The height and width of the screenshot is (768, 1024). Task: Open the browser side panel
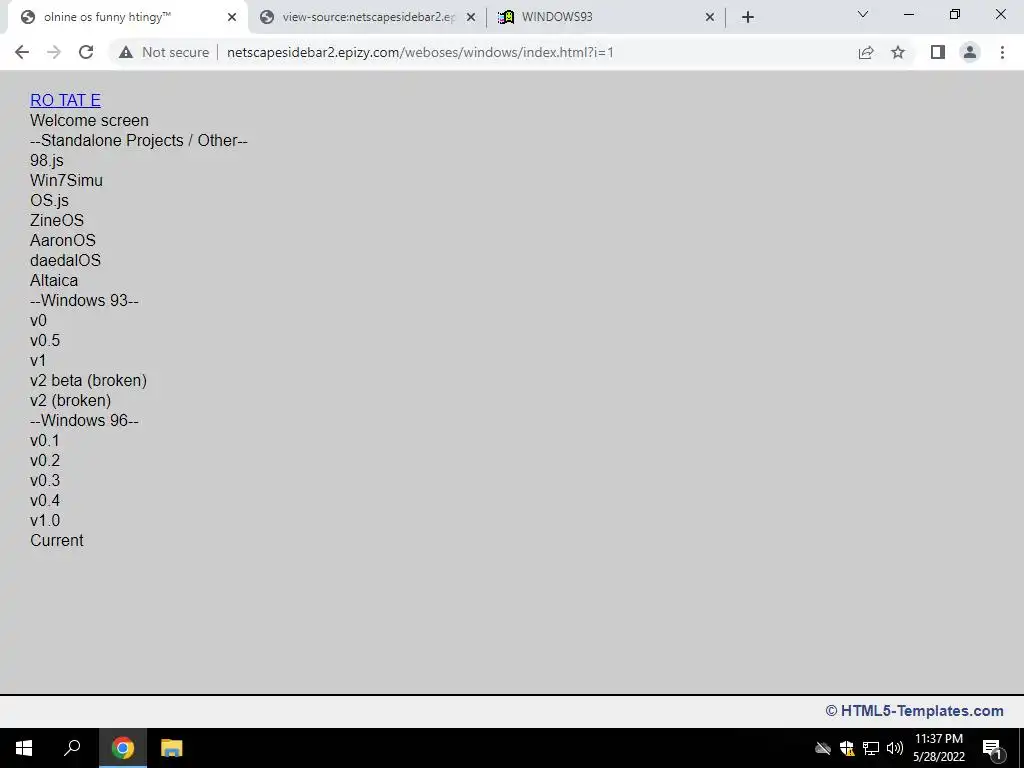[x=938, y=52]
